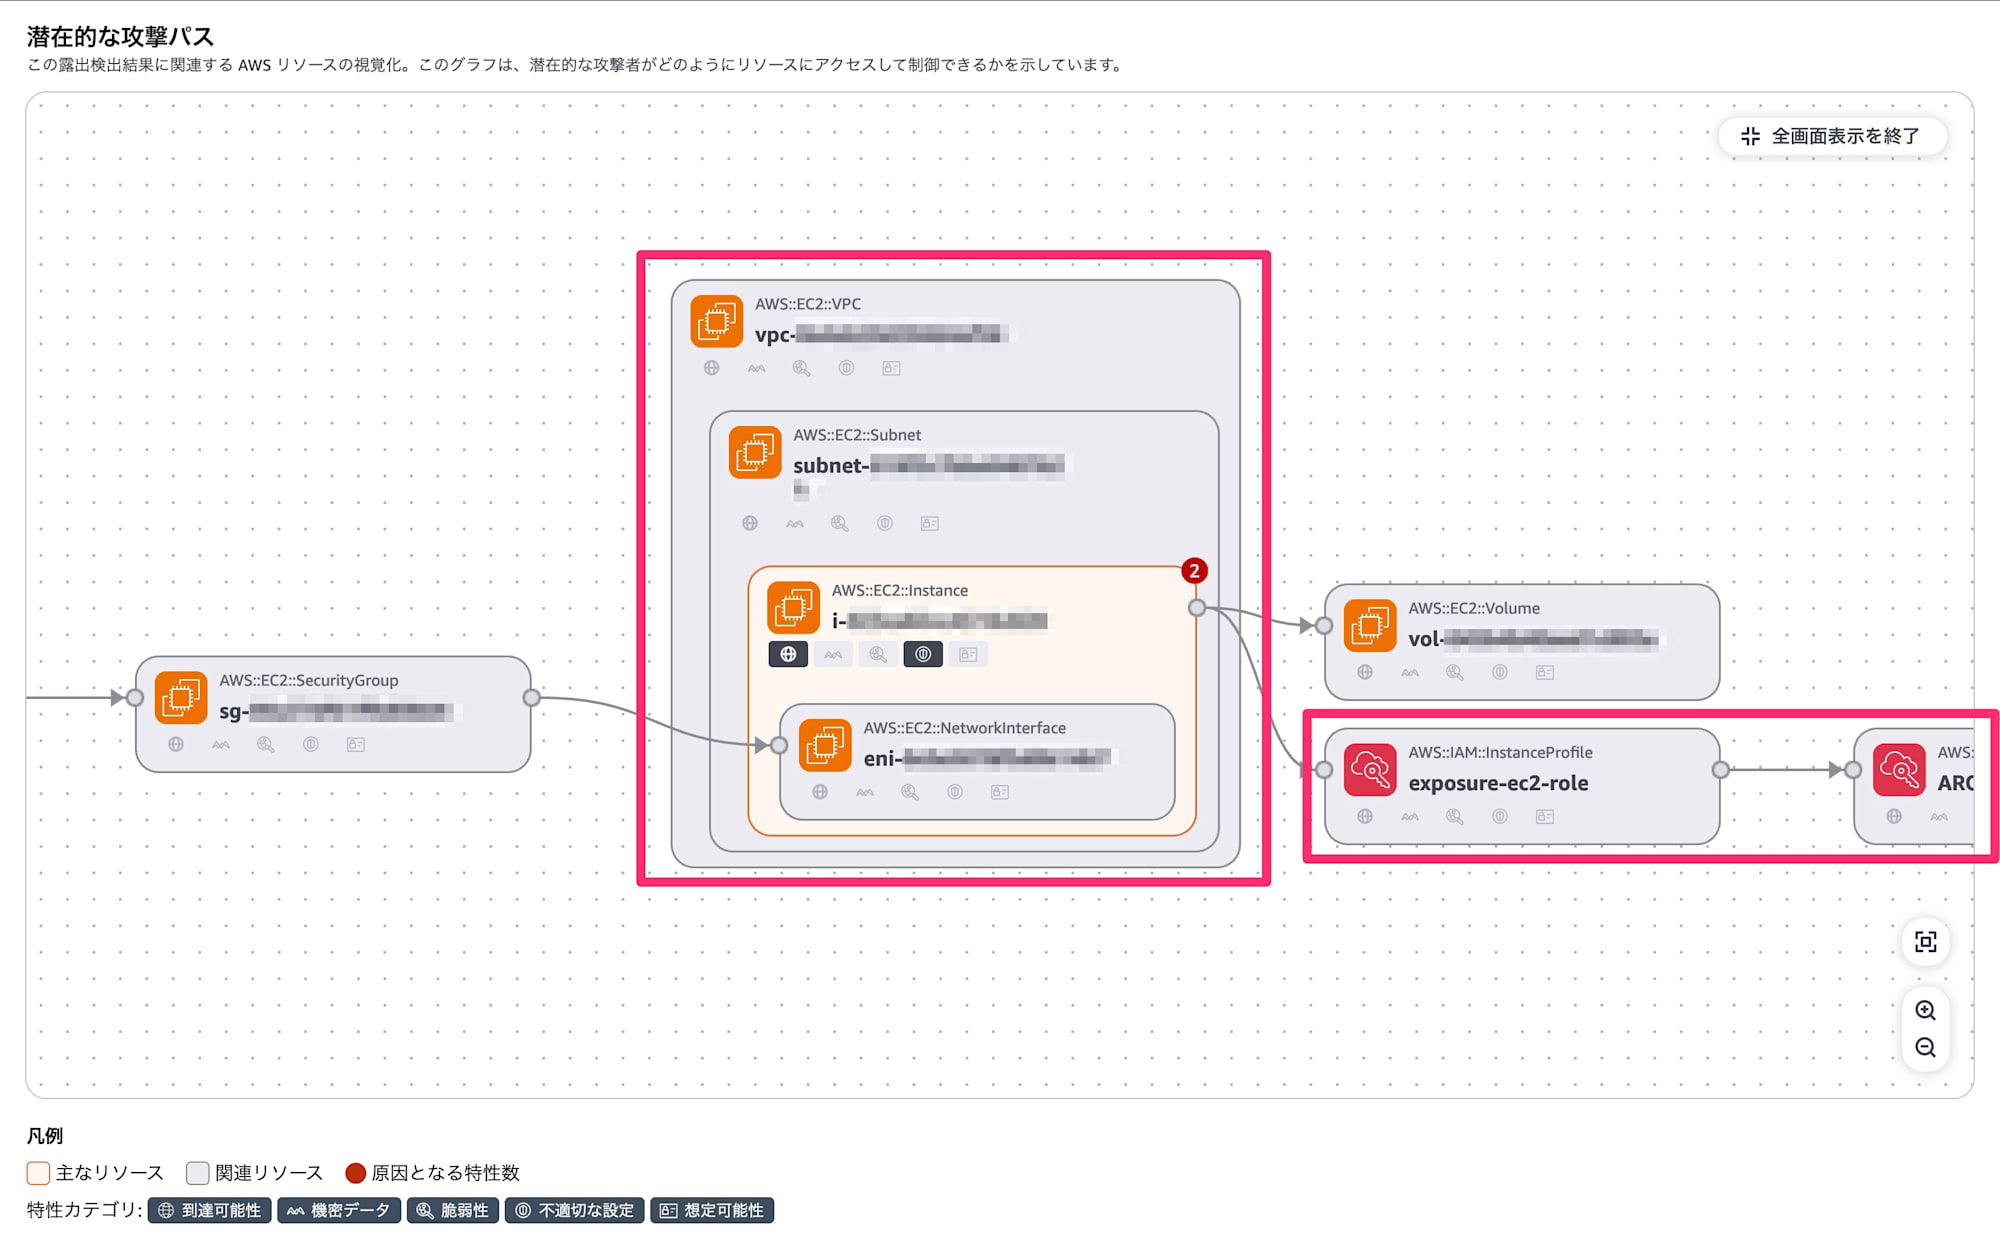Zoom in on the attack path graph
Screen dimensions: 2000x1250
pyautogui.click(x=1925, y=1010)
